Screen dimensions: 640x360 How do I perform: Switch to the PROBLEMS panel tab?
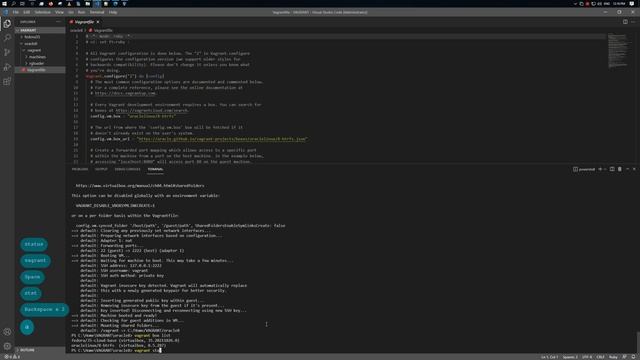(80, 169)
